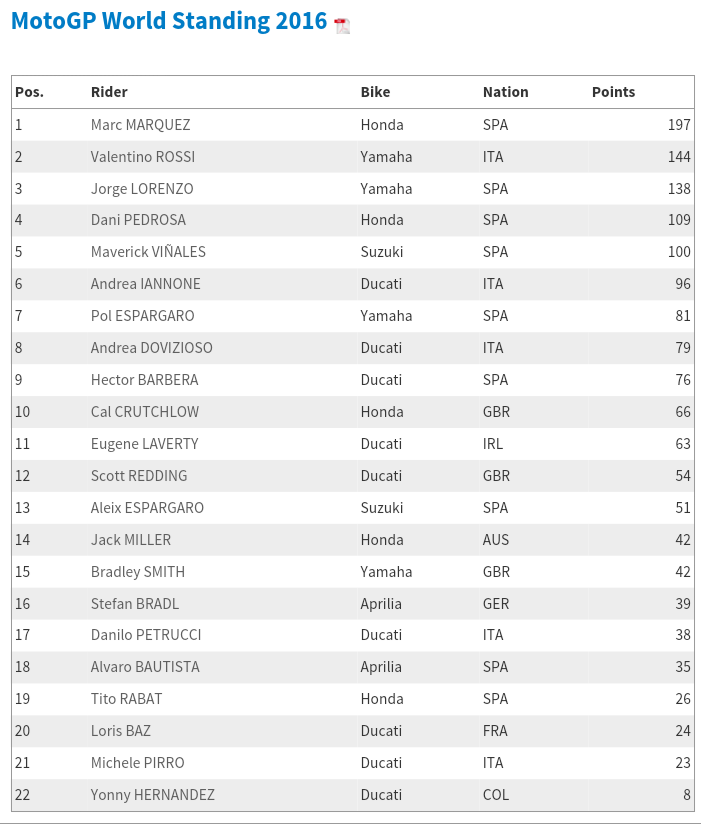Click on Yonny HERNANDEZ
This screenshot has height=824, width=701.
[152, 795]
